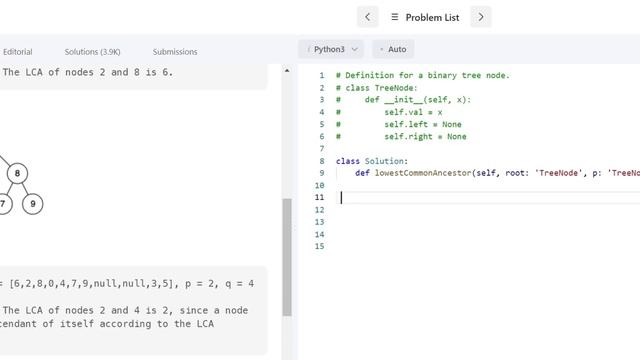
Task: Click comment '# Definition for a binary tree node.'
Action: tap(423, 76)
